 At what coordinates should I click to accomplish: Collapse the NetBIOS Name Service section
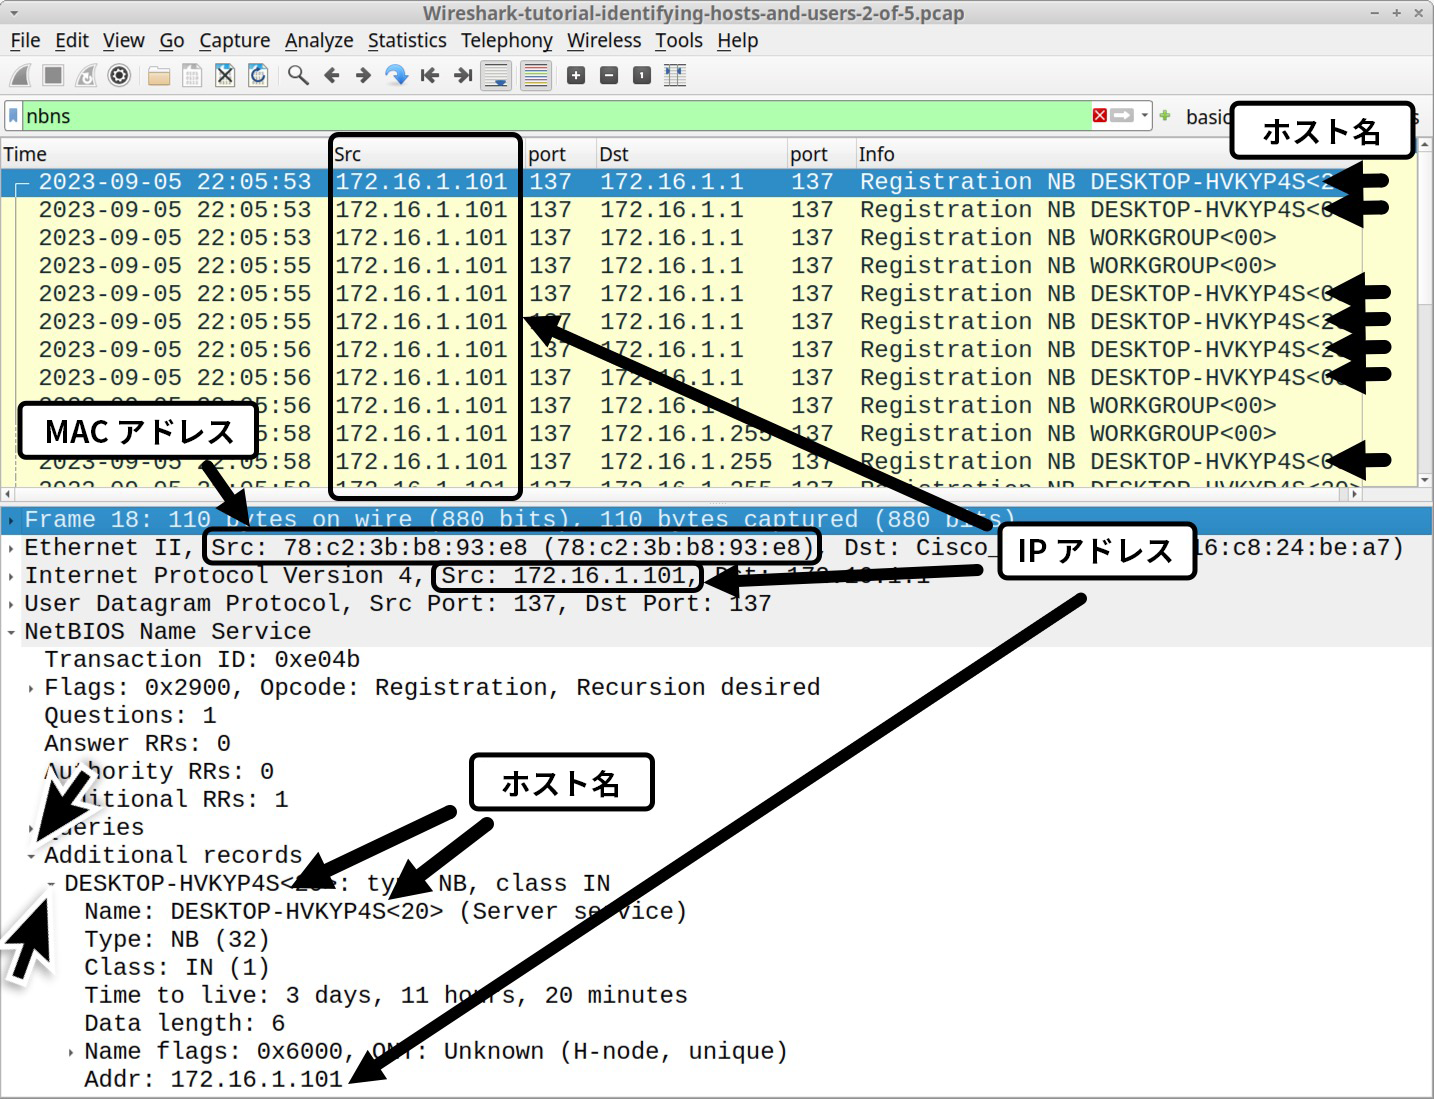click(10, 631)
